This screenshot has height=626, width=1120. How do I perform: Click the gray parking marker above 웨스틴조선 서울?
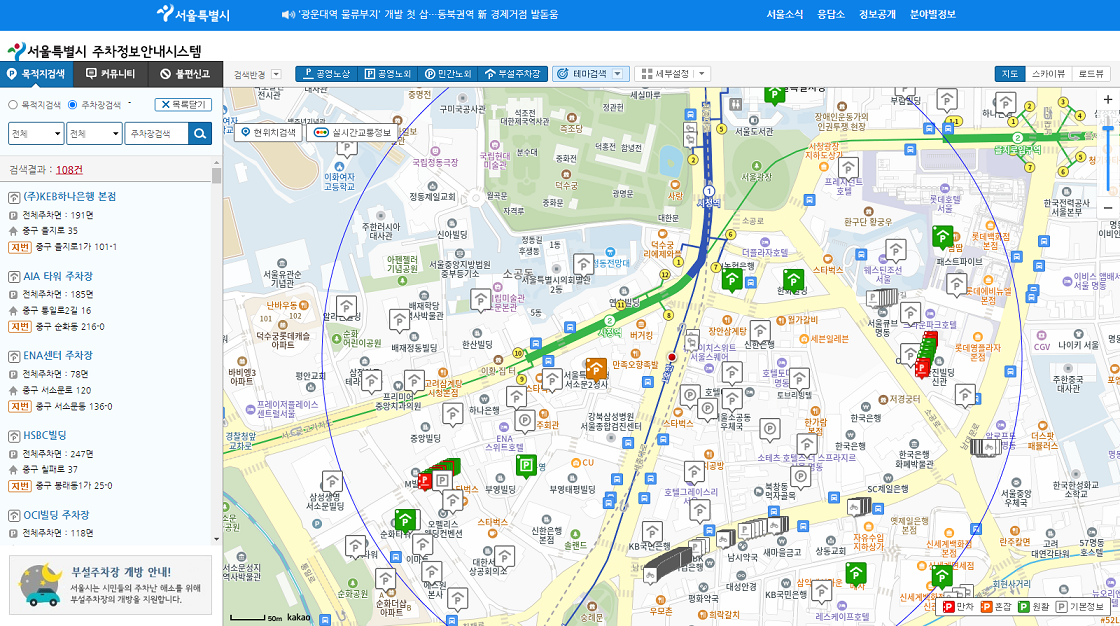[896, 251]
